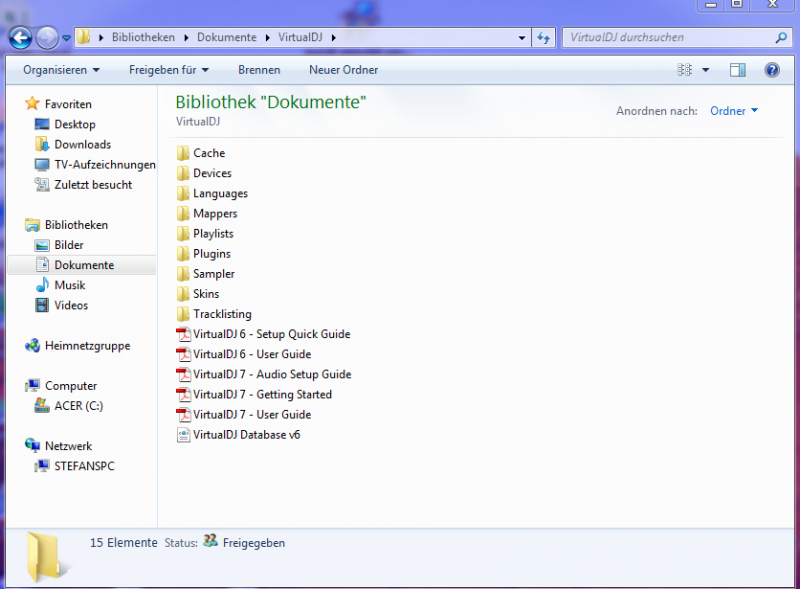Open recent pages dropdown beside the nav arrows
This screenshot has width=800, height=589.
pos(66,38)
